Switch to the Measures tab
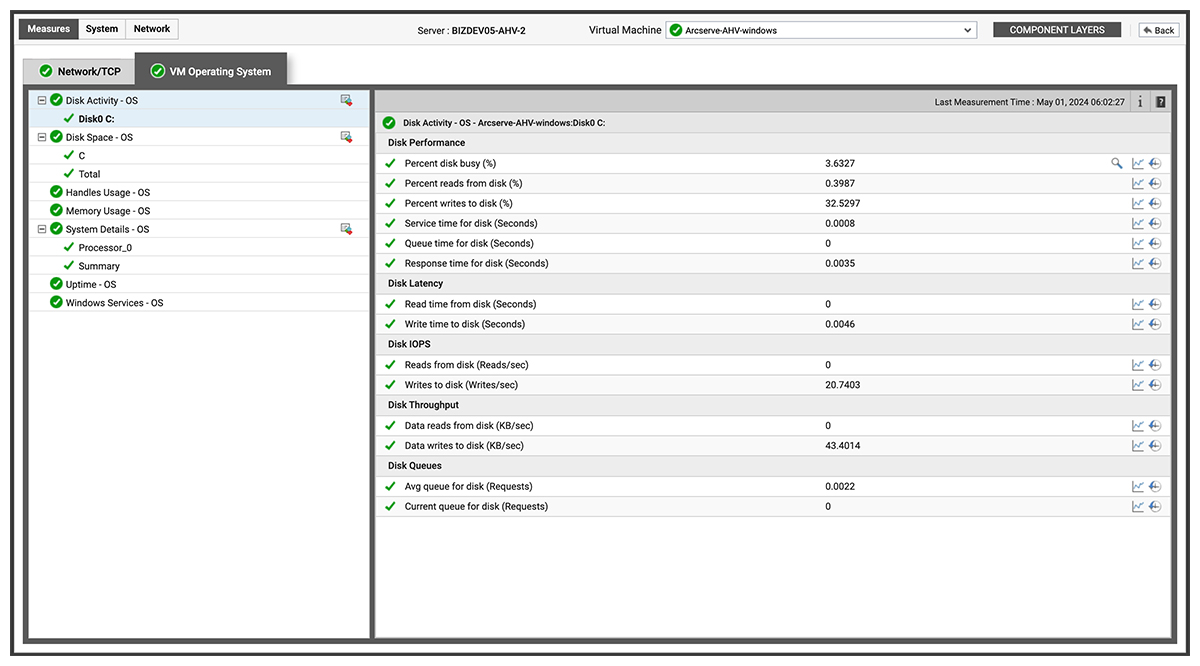This screenshot has height=666, width=1200. 49,29
